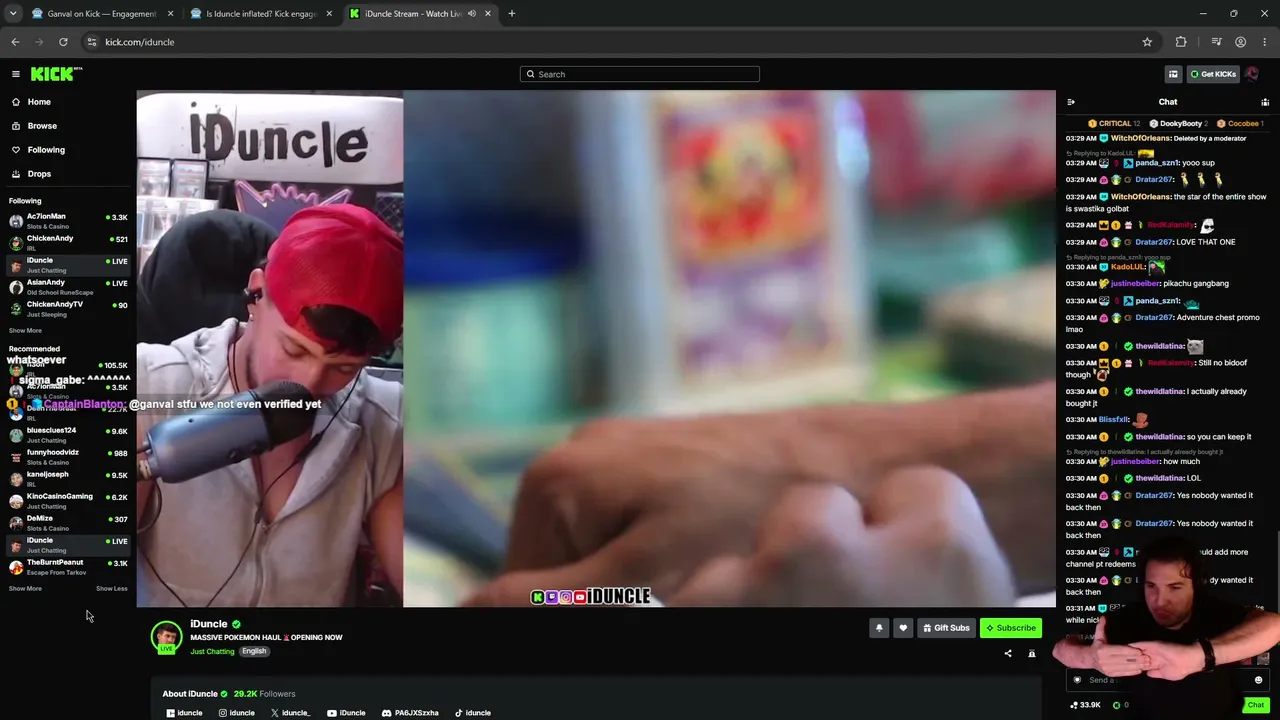Open the Discord link PA6JXSzxha
Image resolution: width=1280 pixels, height=720 pixels.
coord(410,713)
